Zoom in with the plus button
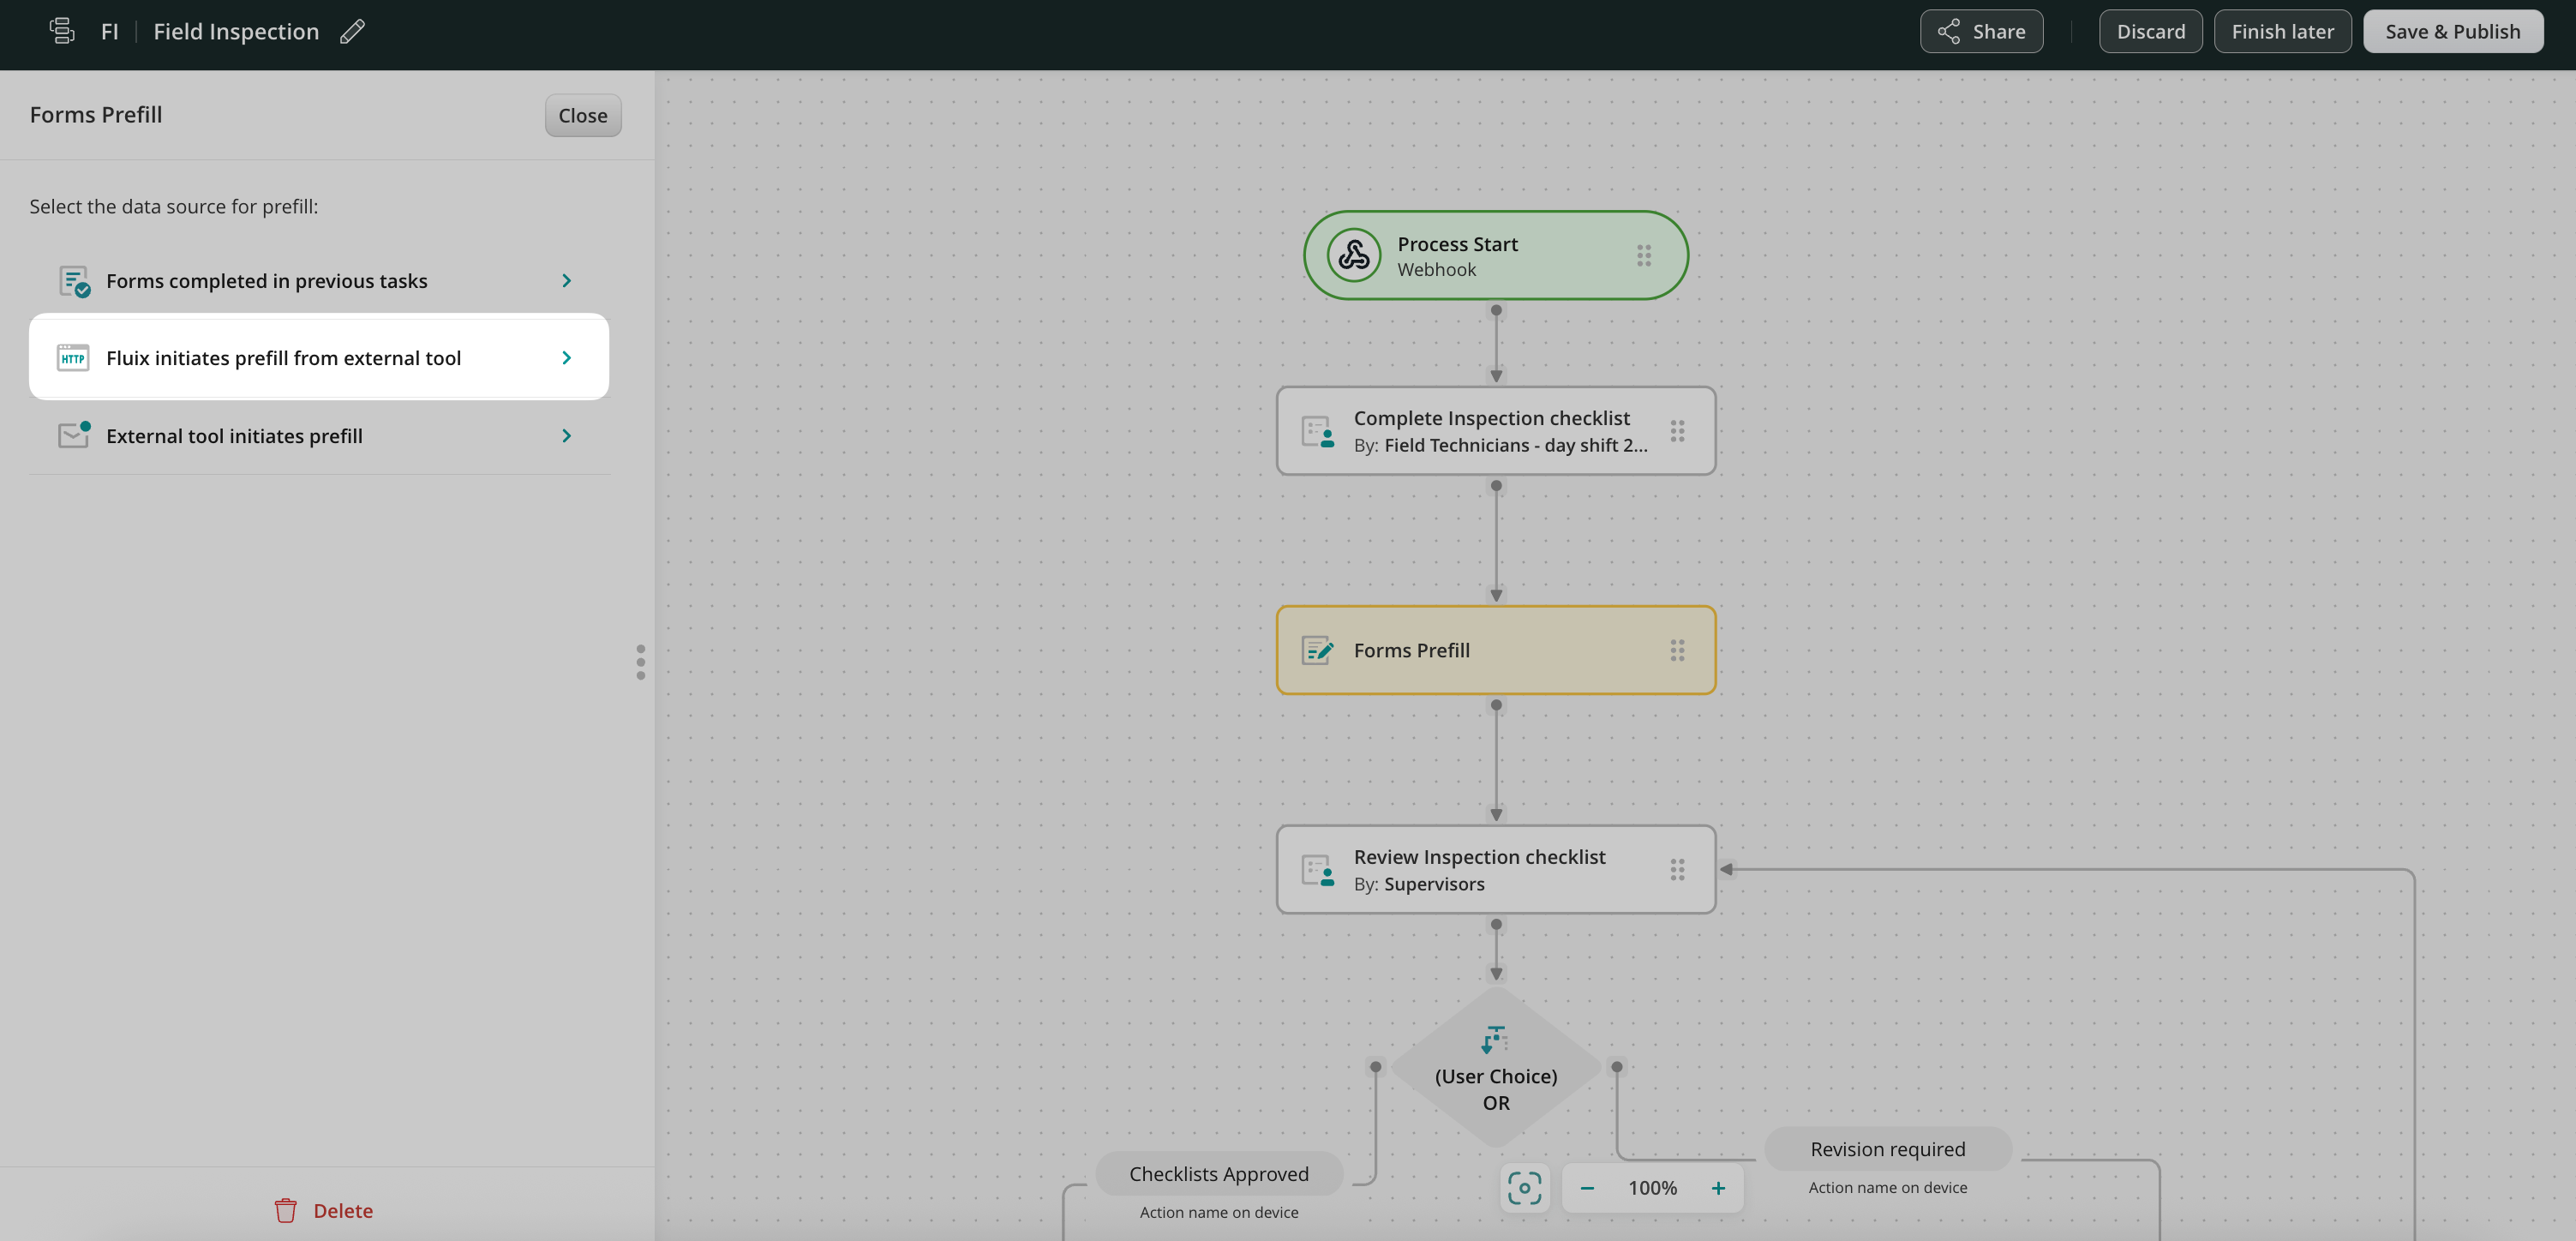 click(1718, 1188)
